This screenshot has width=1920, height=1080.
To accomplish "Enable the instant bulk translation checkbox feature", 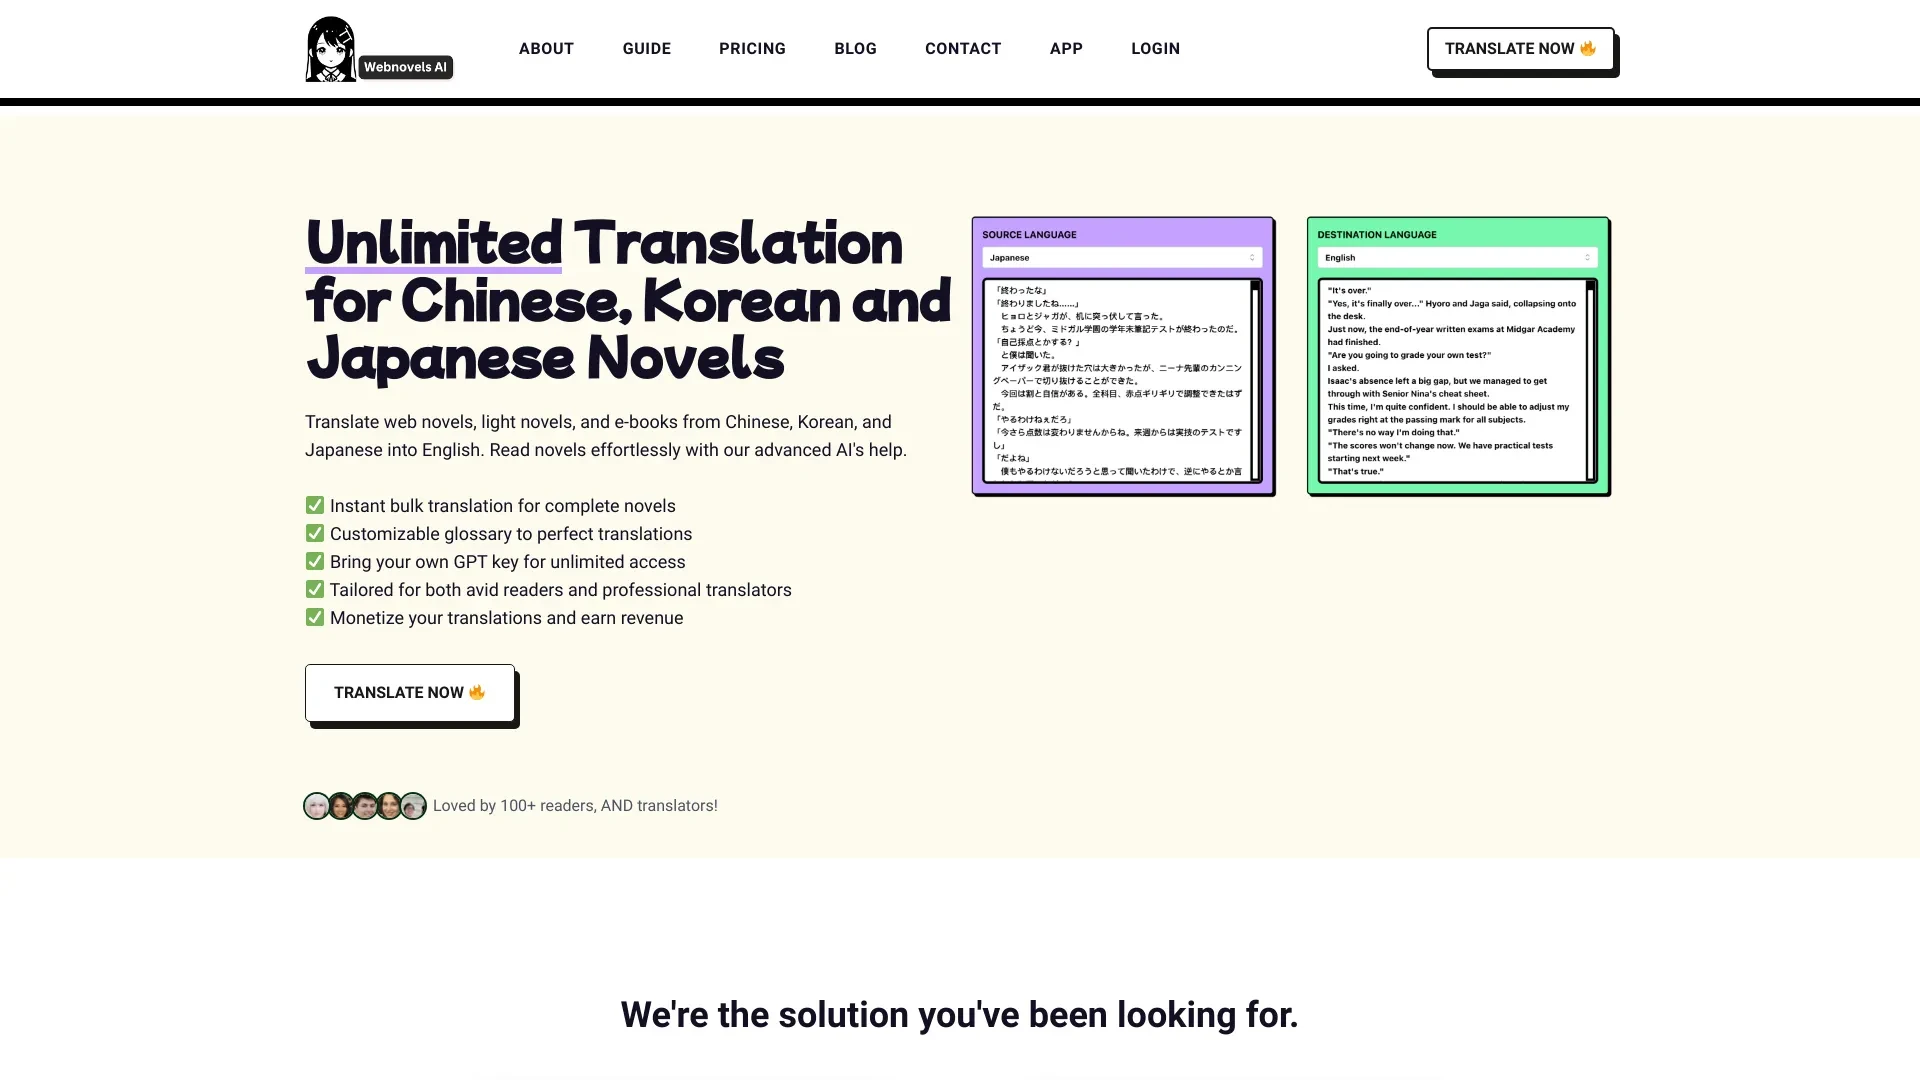I will (313, 504).
